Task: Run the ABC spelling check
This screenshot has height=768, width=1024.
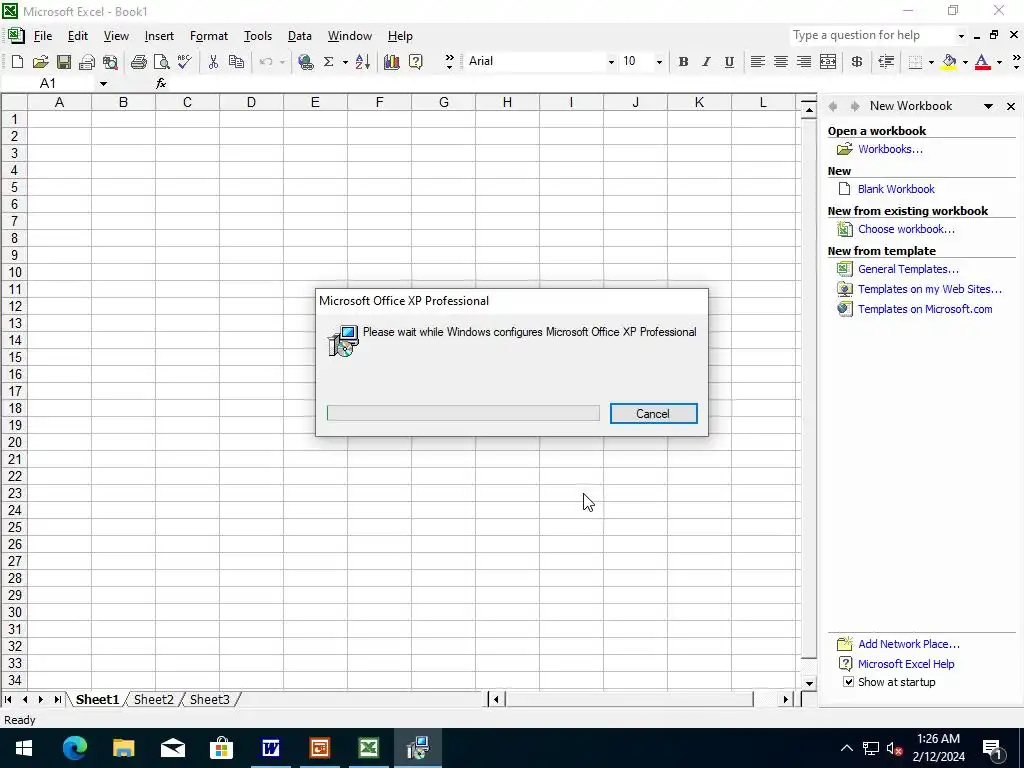Action: [185, 62]
